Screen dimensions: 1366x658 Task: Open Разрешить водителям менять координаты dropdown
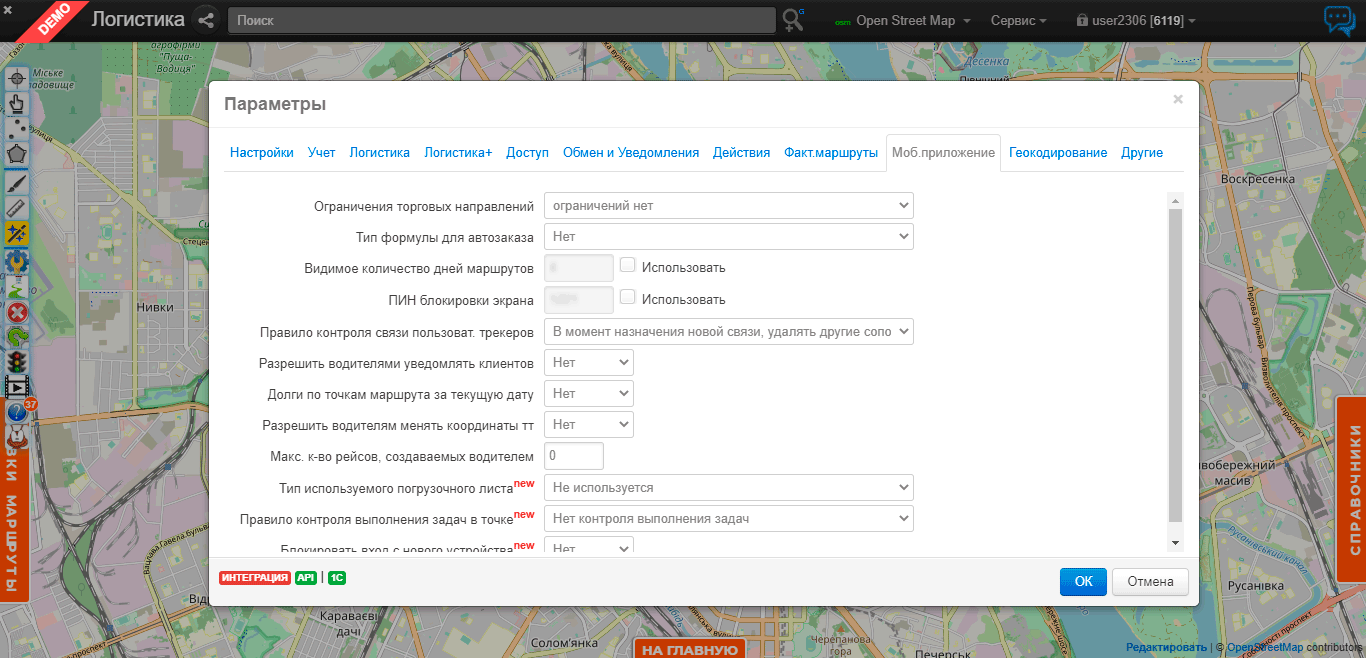(x=589, y=424)
